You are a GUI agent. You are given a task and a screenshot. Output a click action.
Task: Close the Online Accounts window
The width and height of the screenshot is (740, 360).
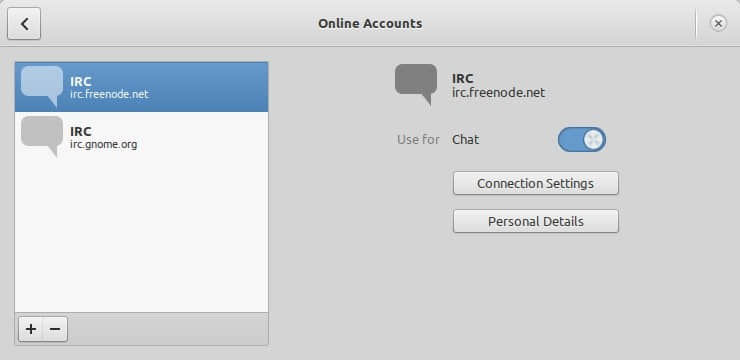click(718, 23)
